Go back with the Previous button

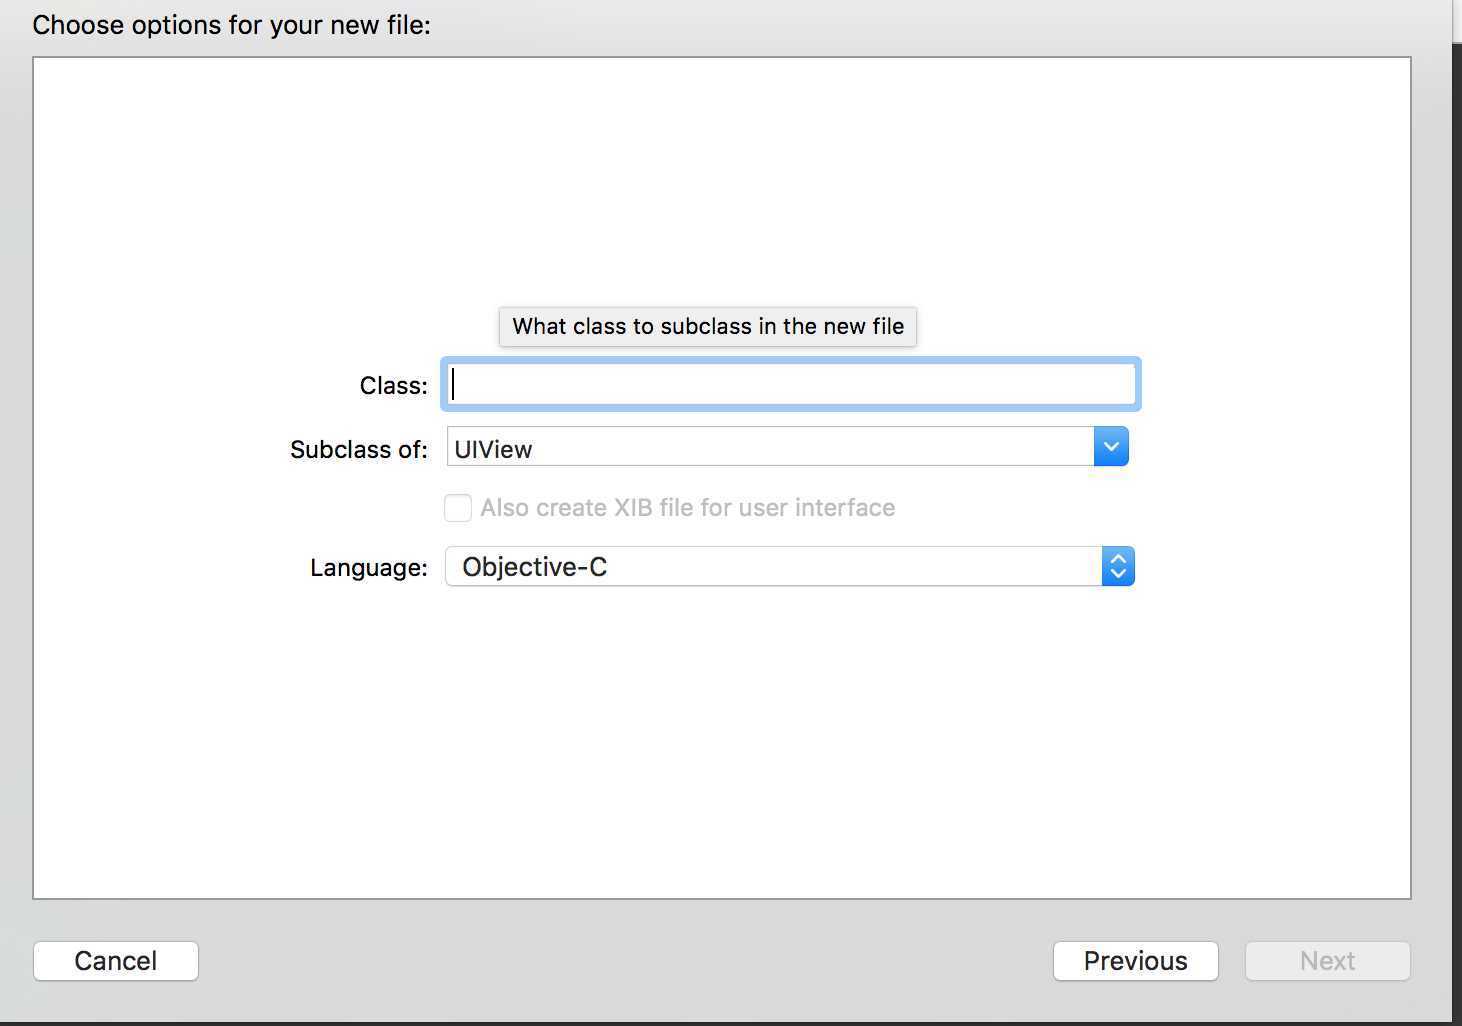1135,961
